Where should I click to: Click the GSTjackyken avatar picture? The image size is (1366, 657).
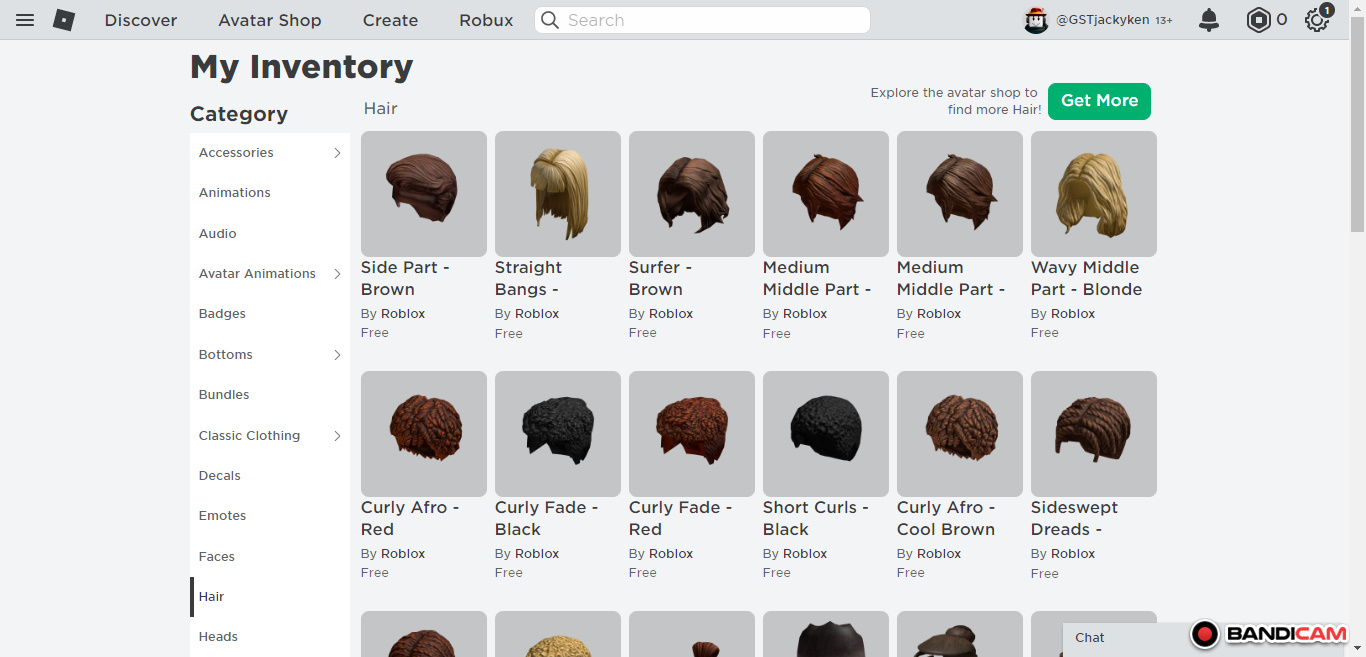[x=1036, y=20]
